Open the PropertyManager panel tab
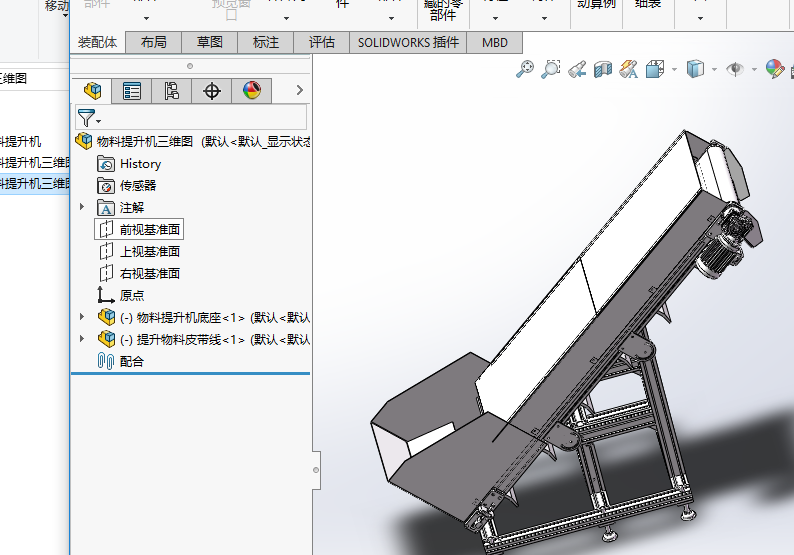Image resolution: width=794 pixels, height=555 pixels. pos(132,91)
